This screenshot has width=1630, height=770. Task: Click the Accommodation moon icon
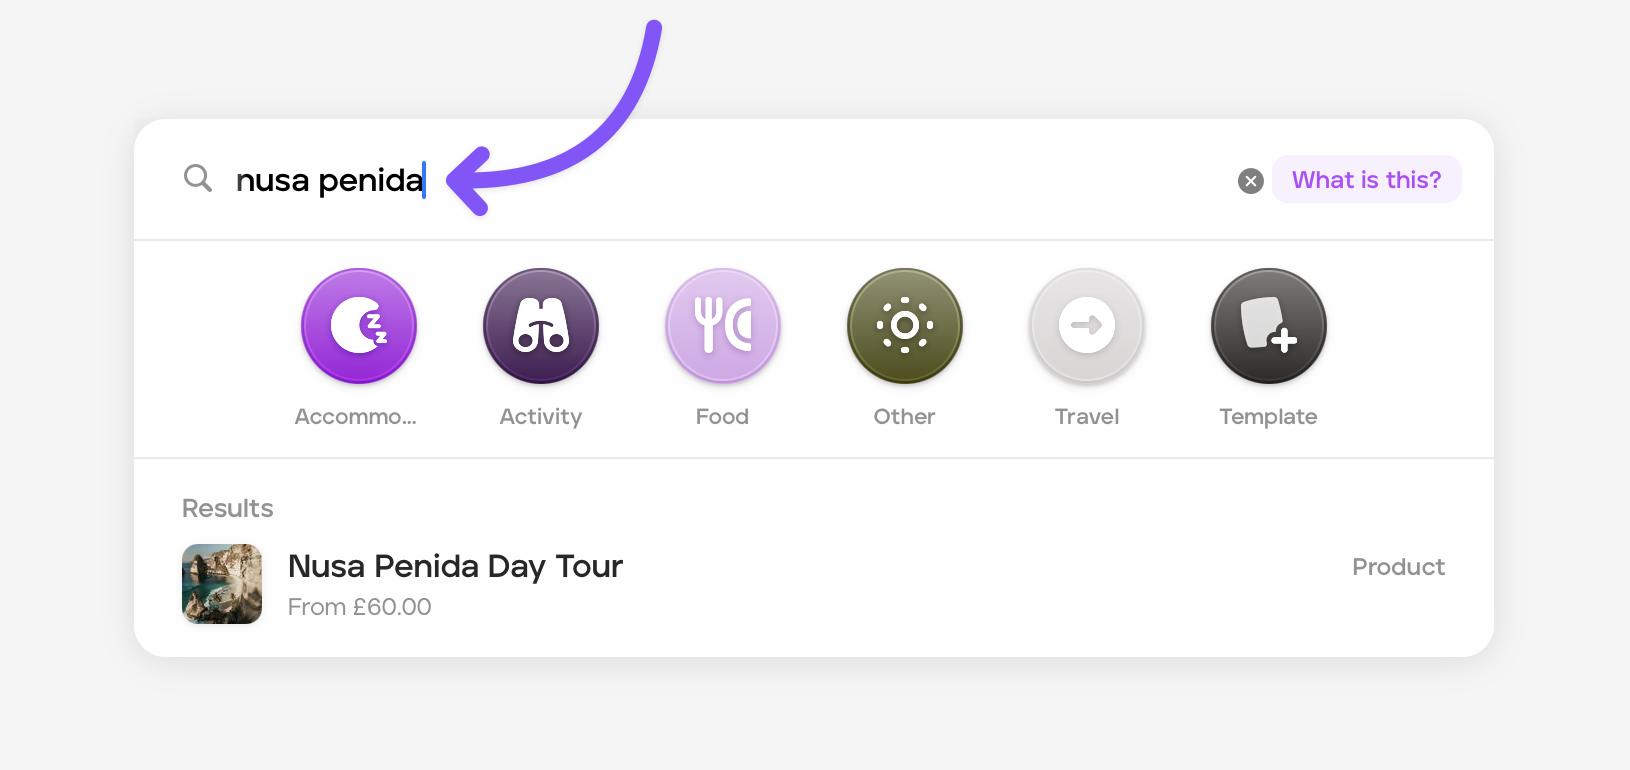358,326
